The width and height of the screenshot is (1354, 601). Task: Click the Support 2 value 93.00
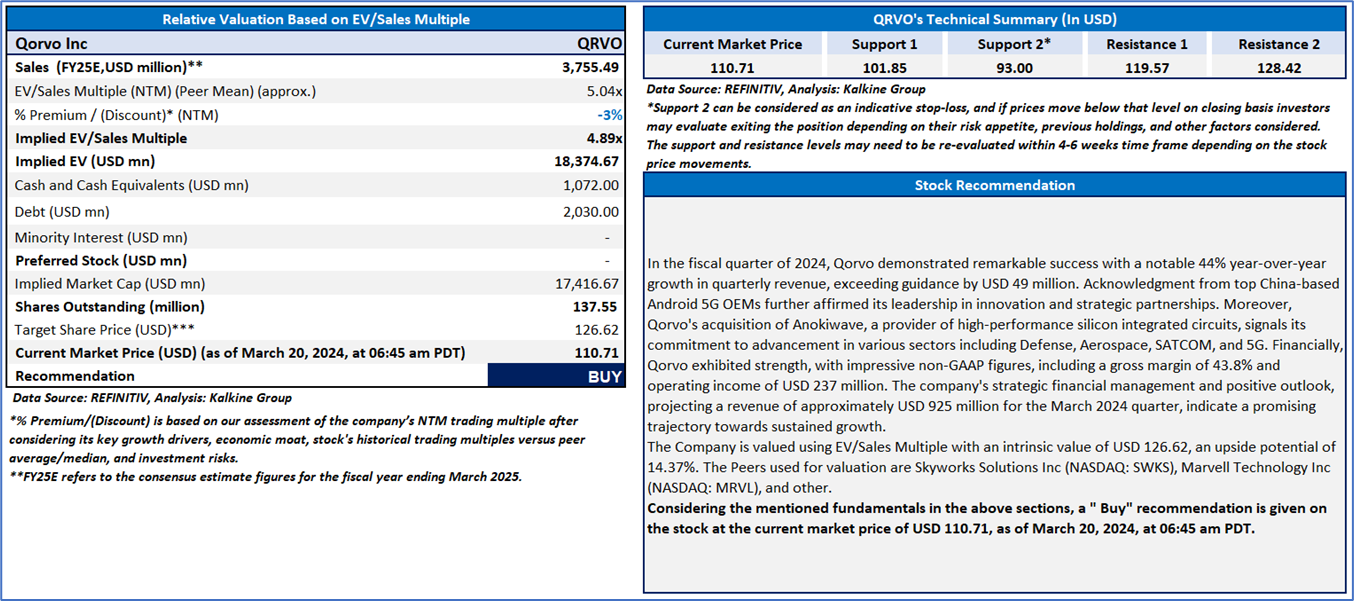1014,68
